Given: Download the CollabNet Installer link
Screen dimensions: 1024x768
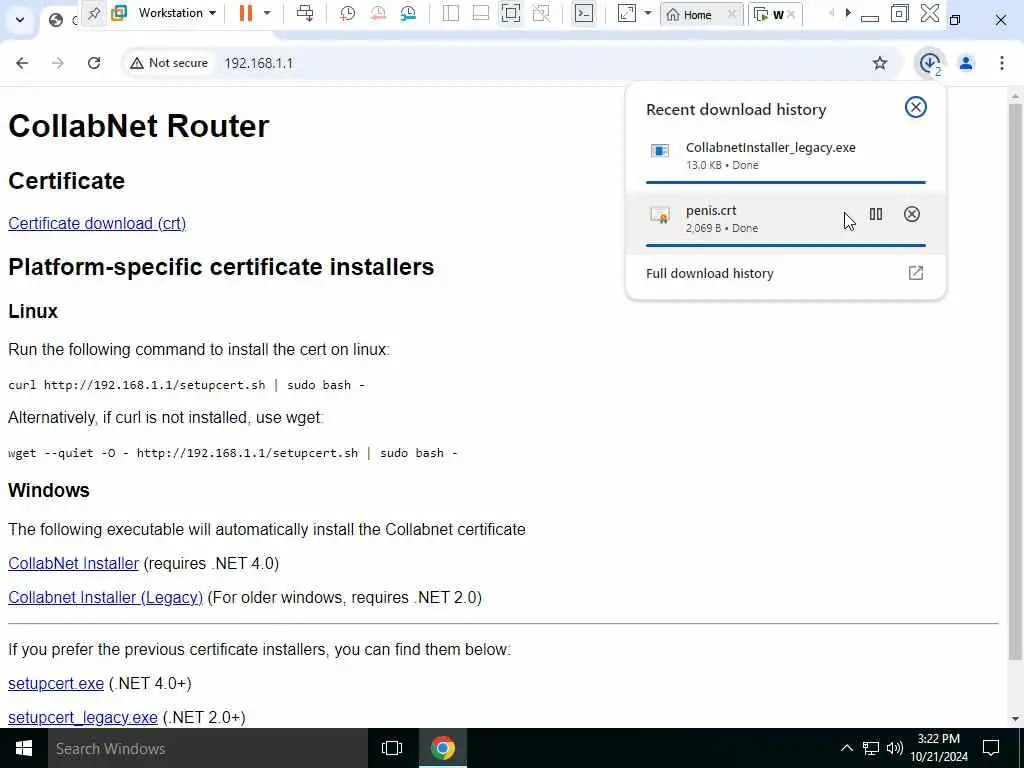Looking at the screenshot, I should point(73,563).
